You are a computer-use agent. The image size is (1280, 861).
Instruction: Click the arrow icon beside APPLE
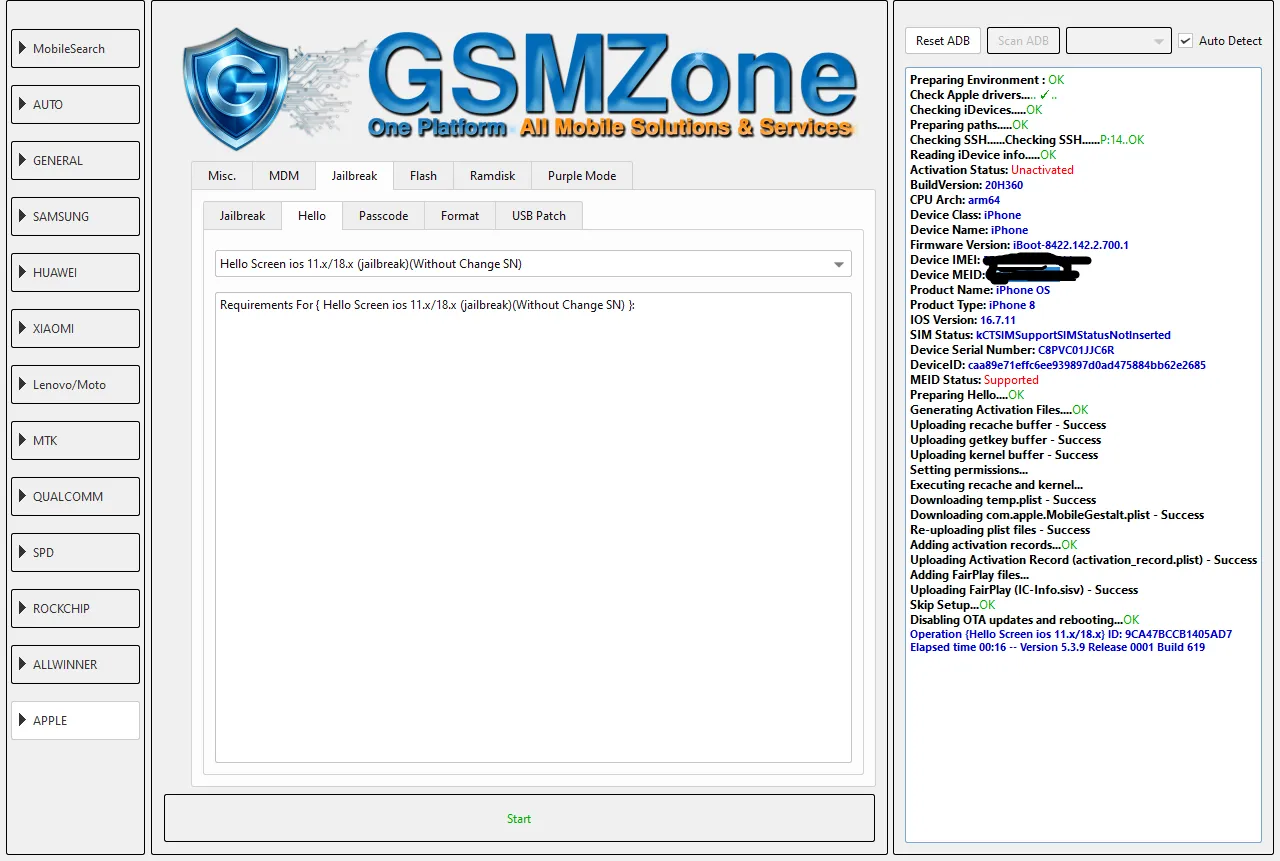click(23, 721)
